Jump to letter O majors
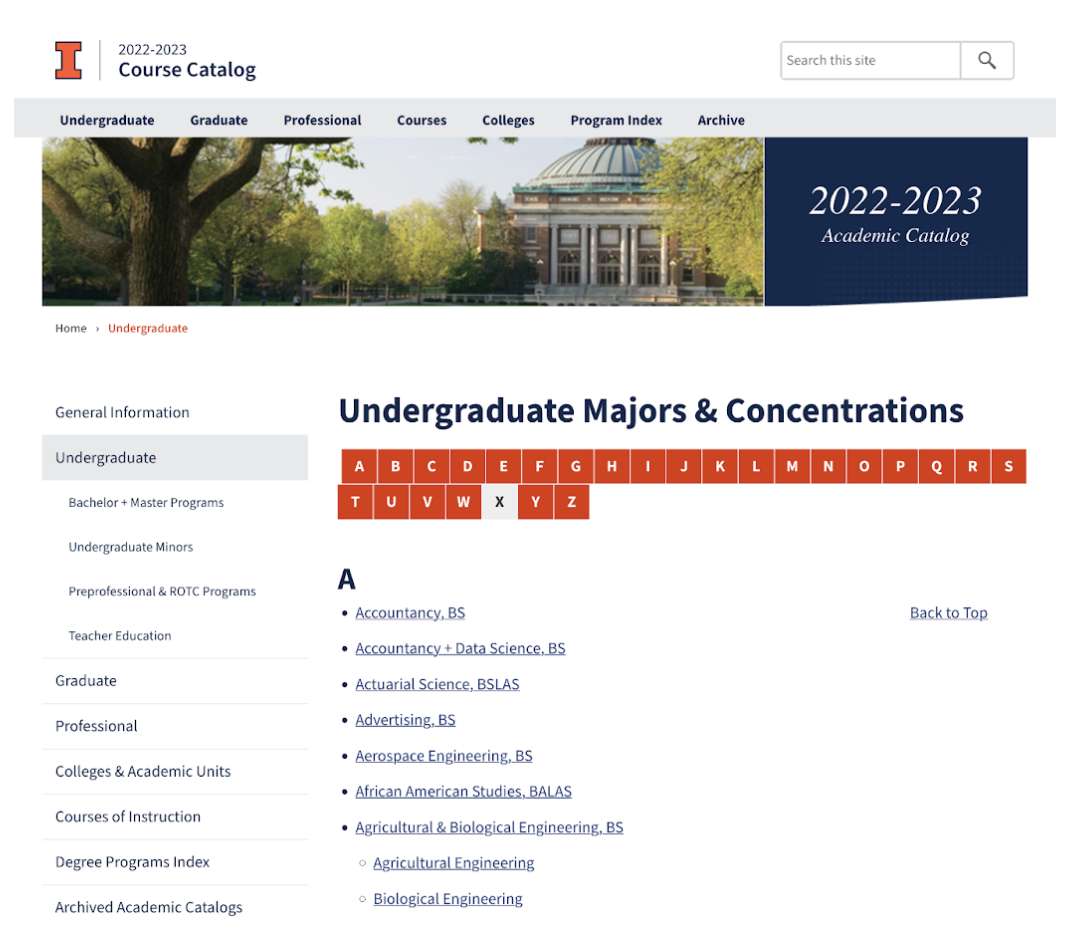This screenshot has width=1074, height=946. pos(864,466)
